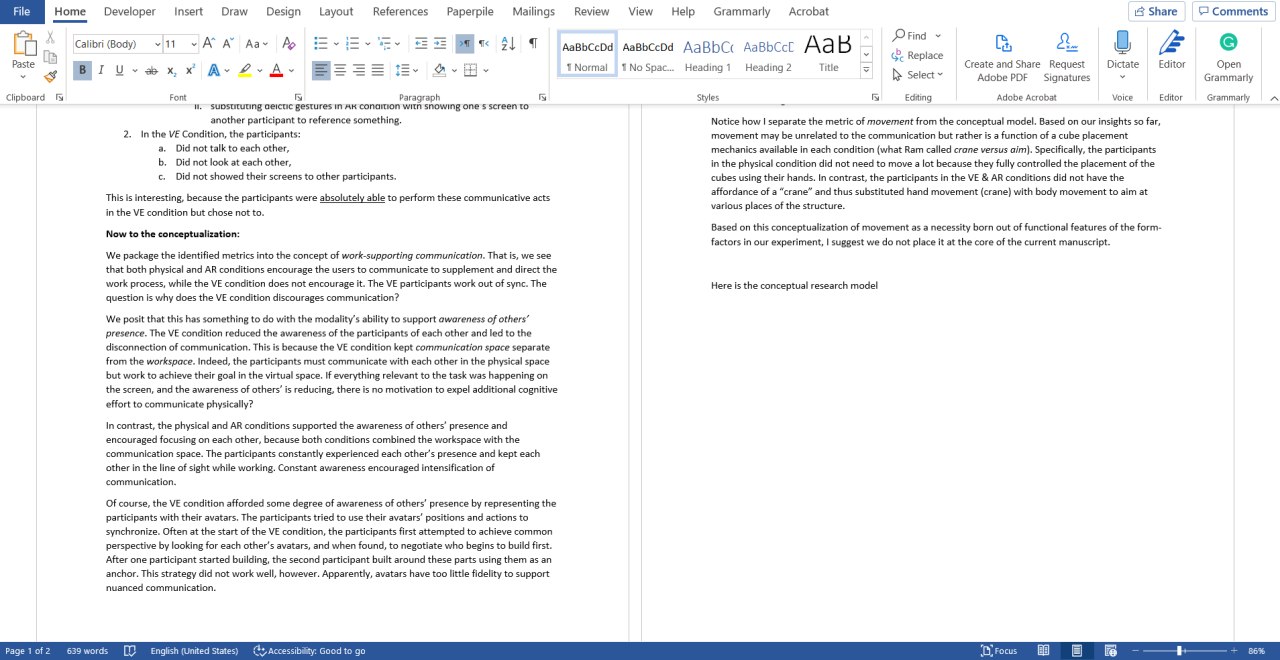The width and height of the screenshot is (1280, 660).
Task: Select the Format Painter brush
Action: (x=51, y=76)
